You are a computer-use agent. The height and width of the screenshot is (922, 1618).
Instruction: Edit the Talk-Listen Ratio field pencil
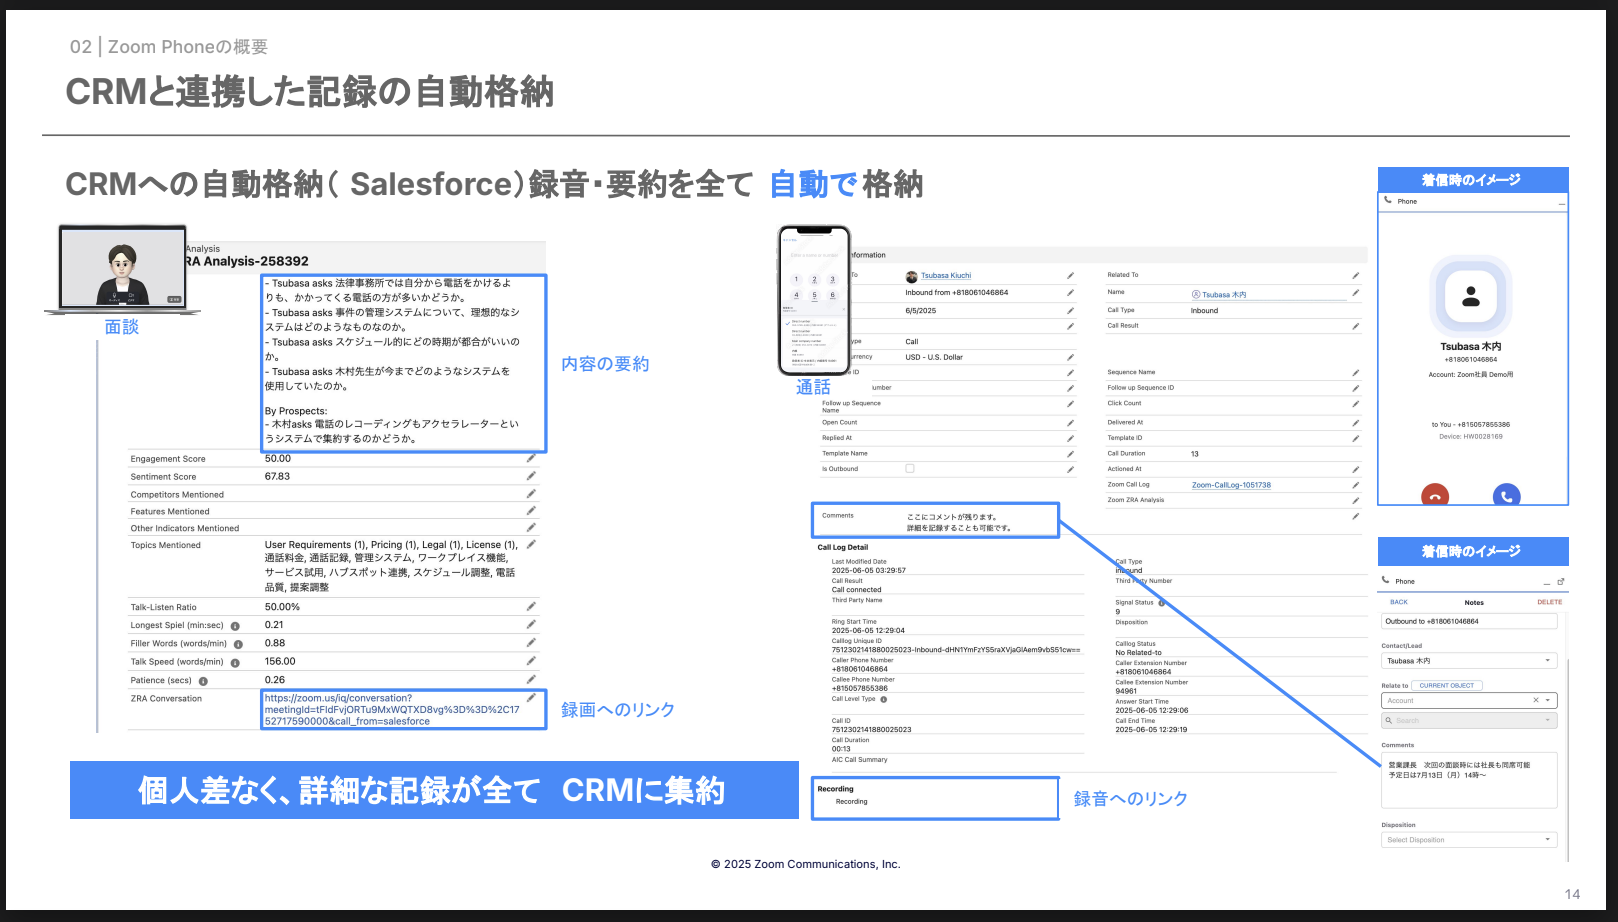pos(531,607)
